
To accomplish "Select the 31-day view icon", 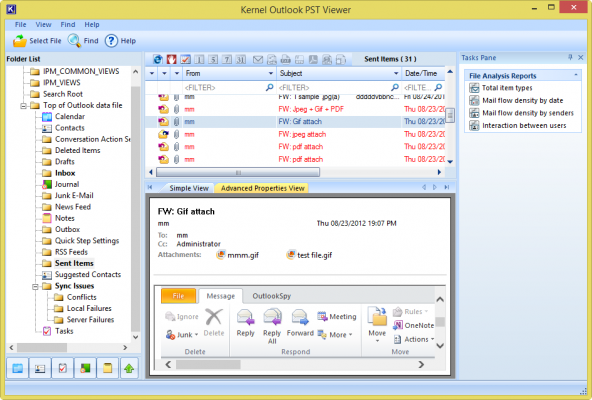I will tap(240, 59).
